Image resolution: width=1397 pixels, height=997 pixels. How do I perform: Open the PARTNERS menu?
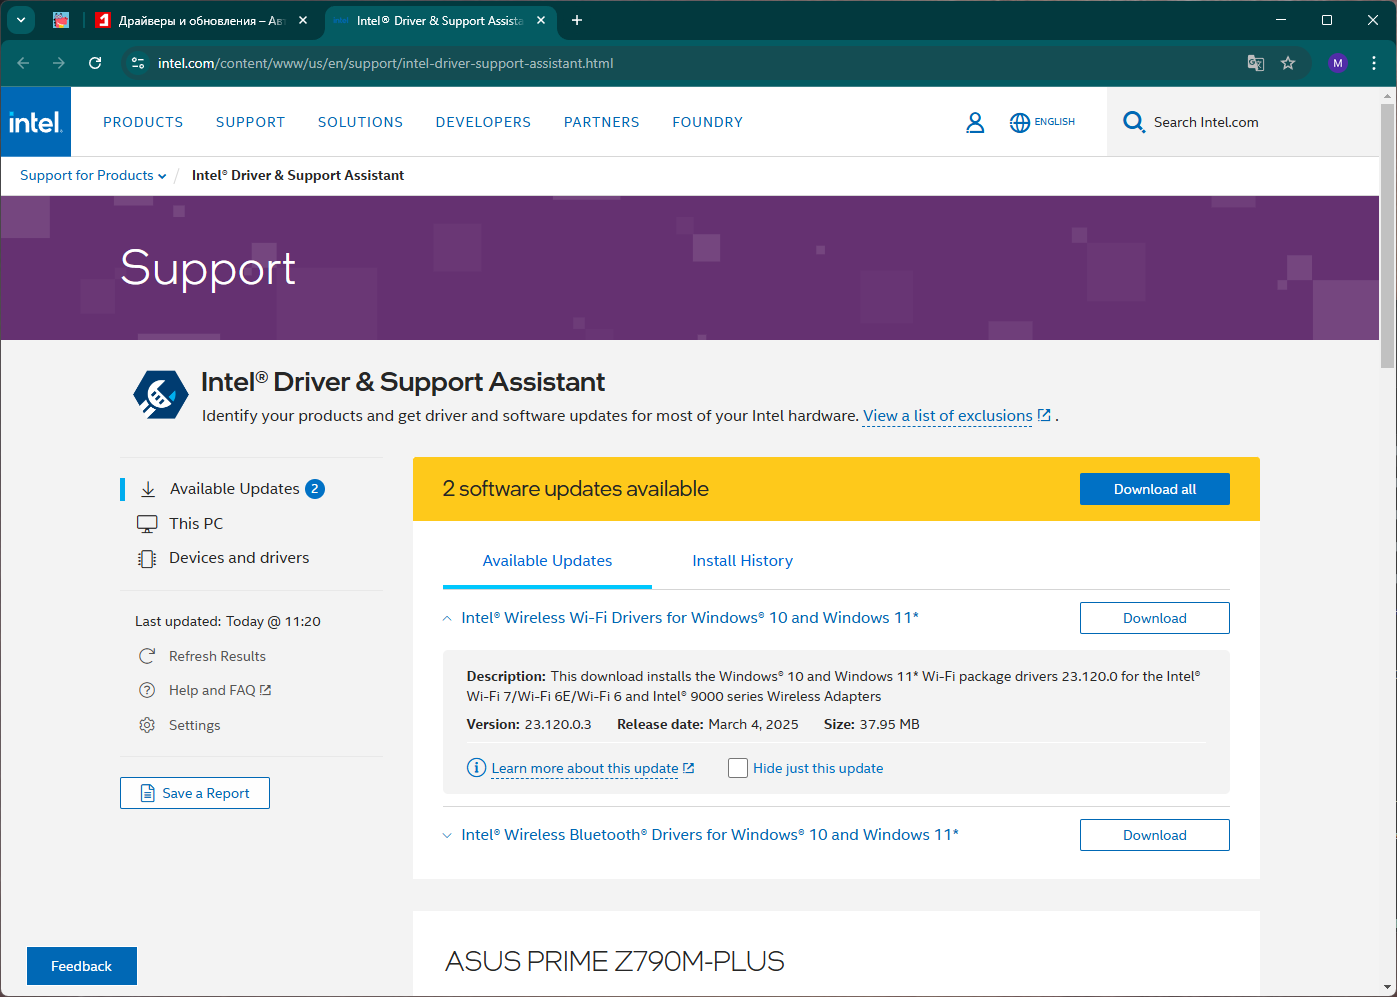(x=601, y=122)
